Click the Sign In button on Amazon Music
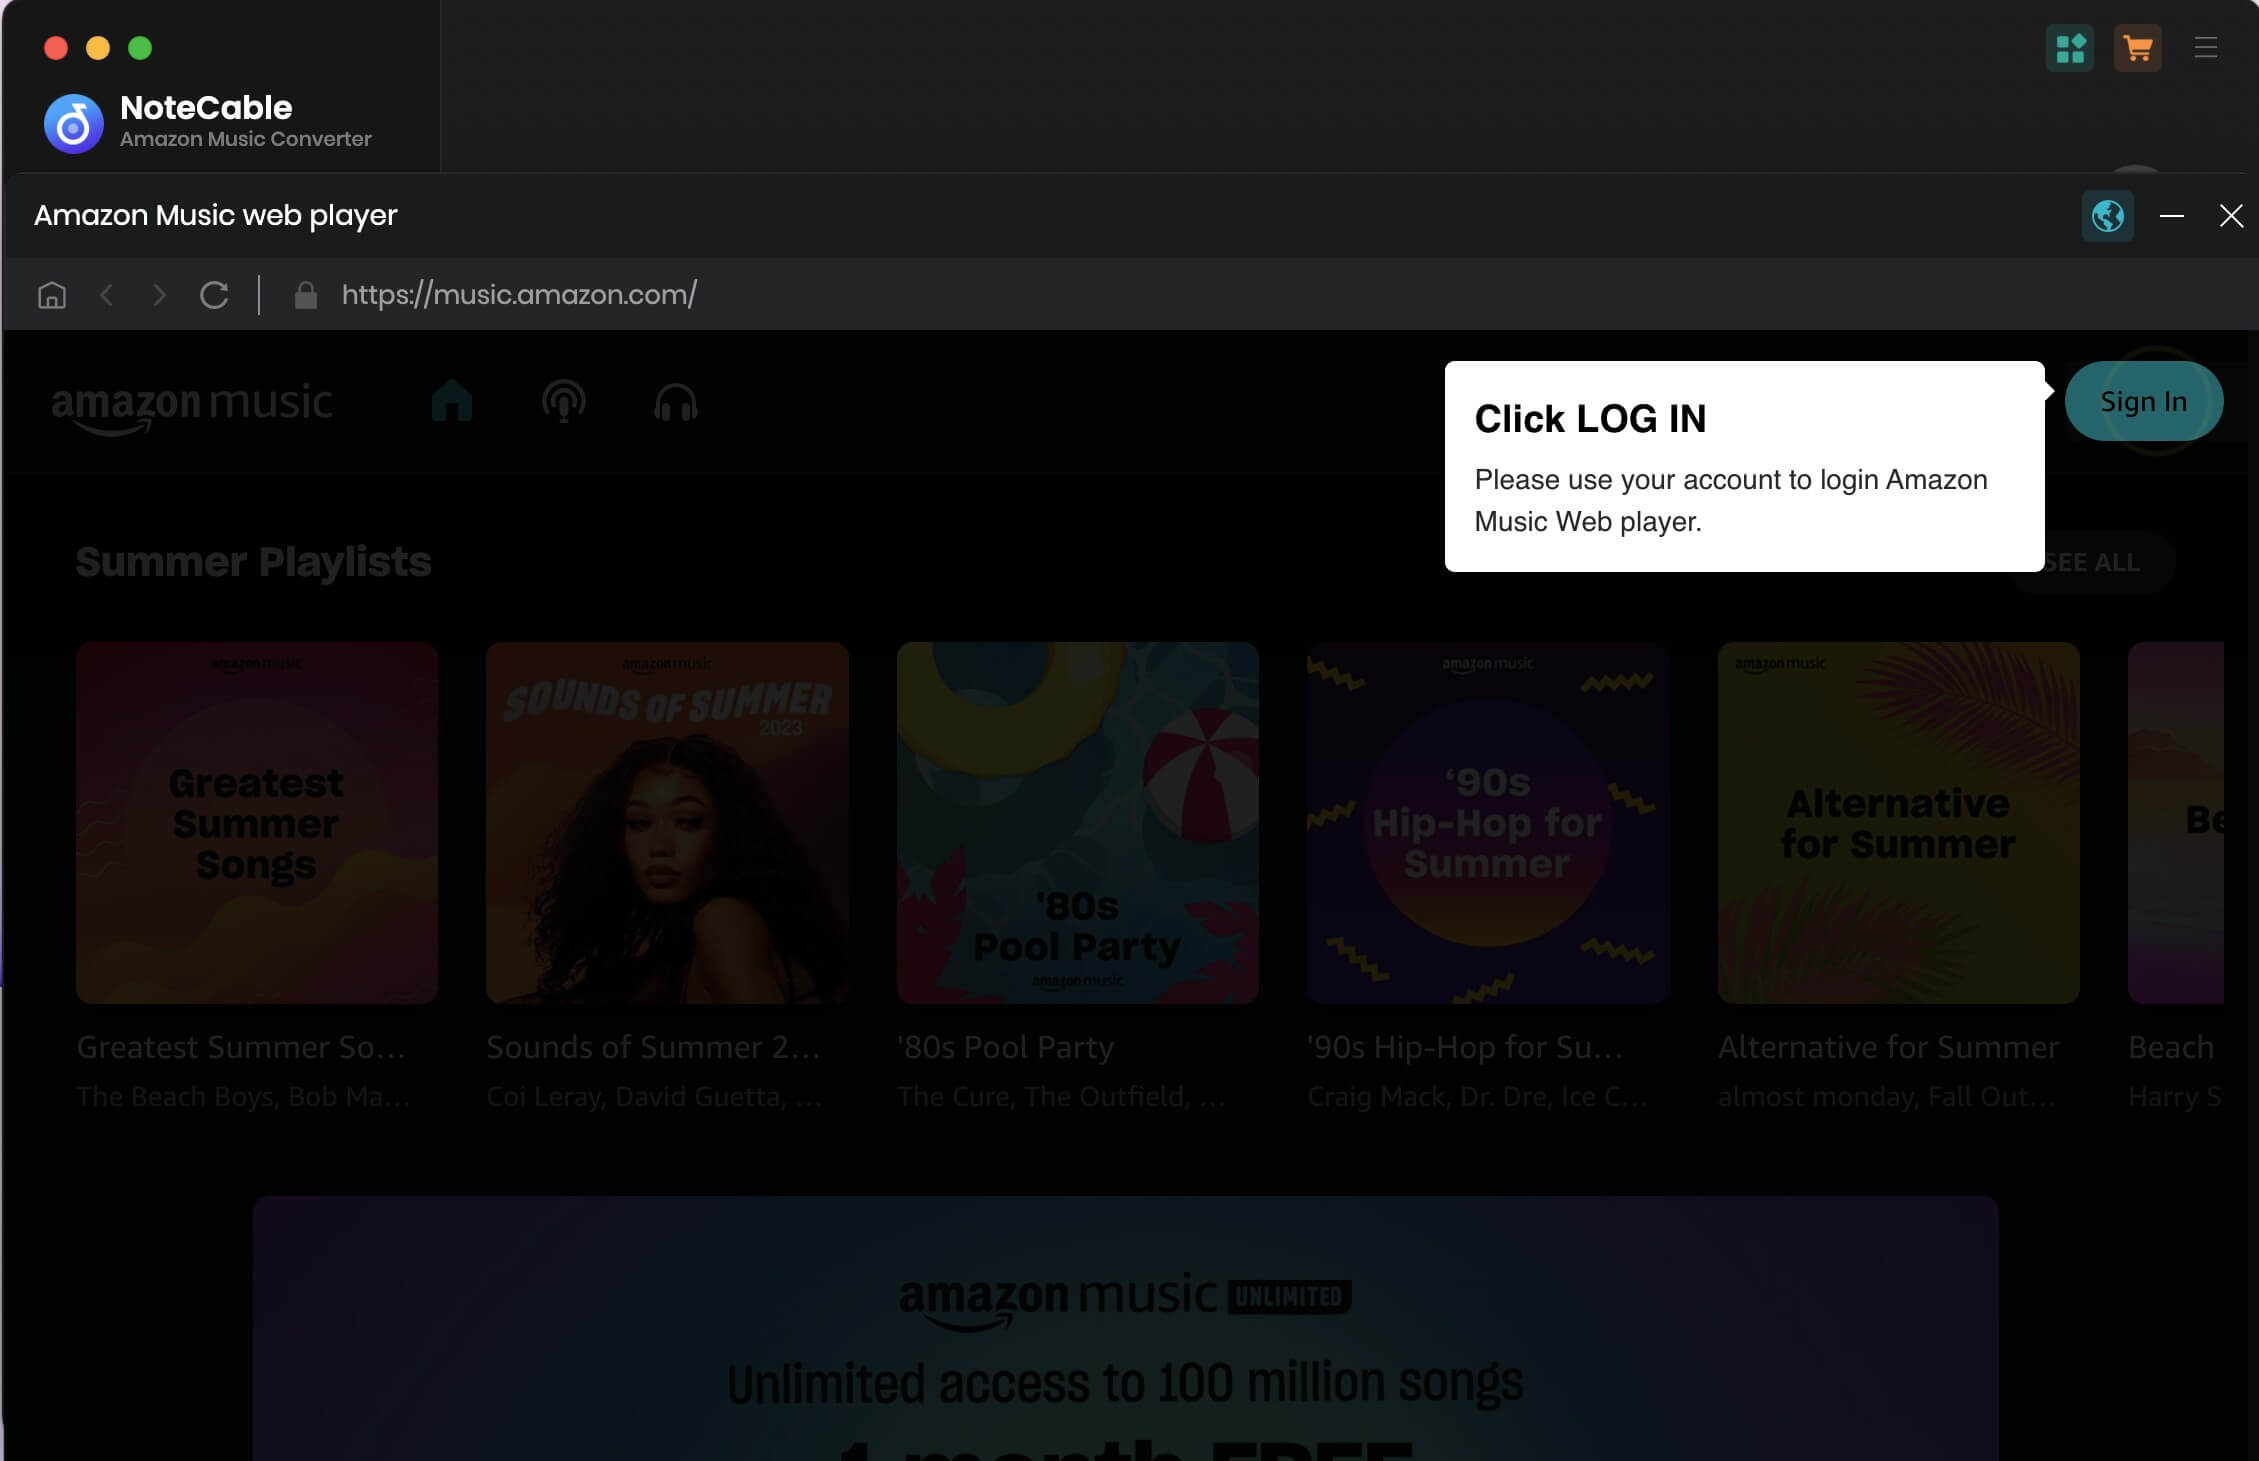The image size is (2259, 1461). (x=2144, y=400)
